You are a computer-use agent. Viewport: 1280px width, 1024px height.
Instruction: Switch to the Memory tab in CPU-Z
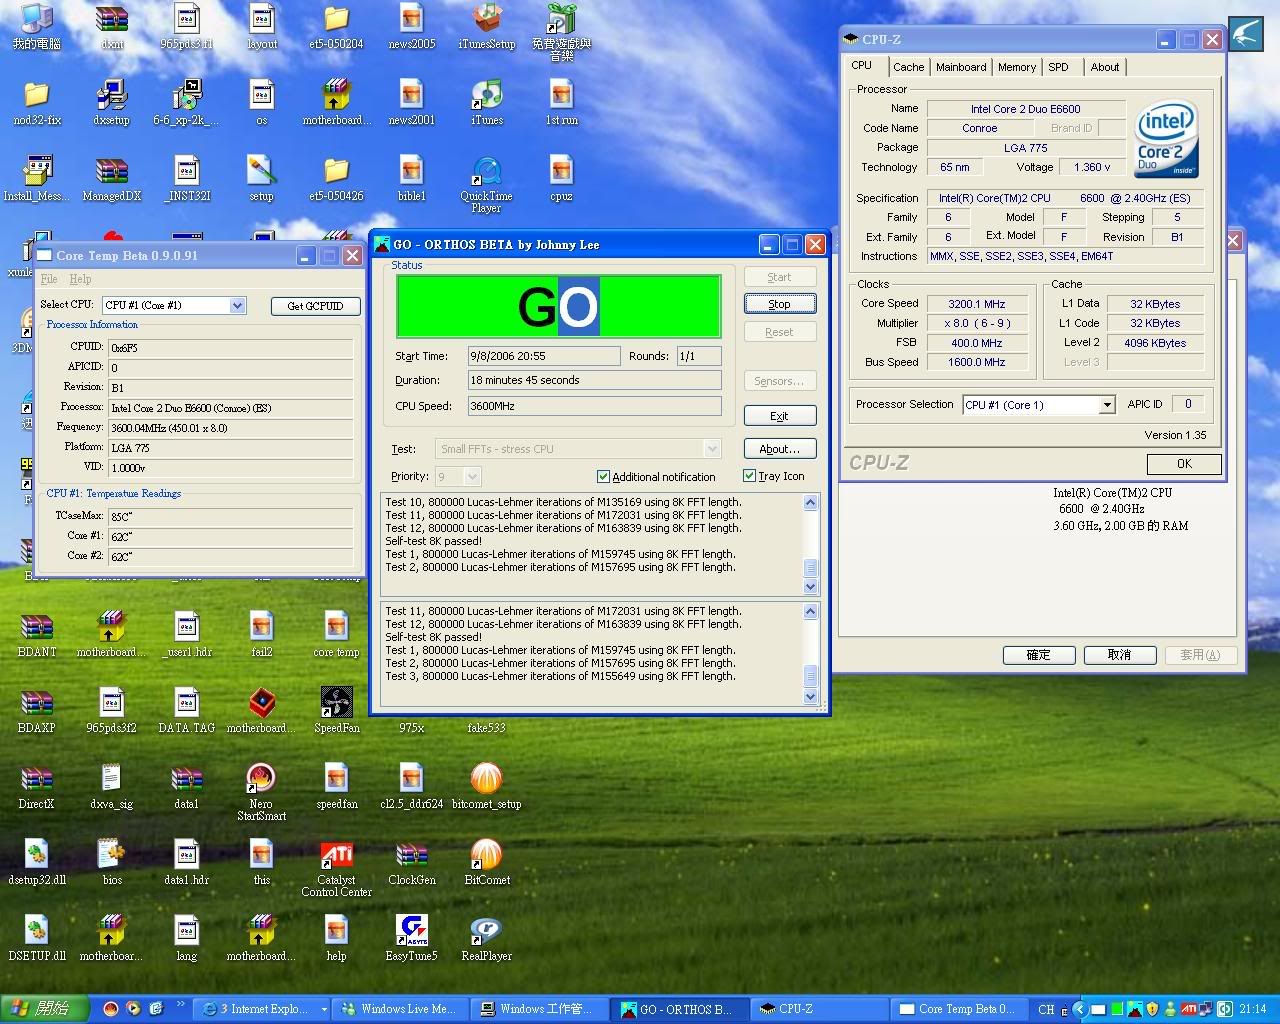point(1017,67)
